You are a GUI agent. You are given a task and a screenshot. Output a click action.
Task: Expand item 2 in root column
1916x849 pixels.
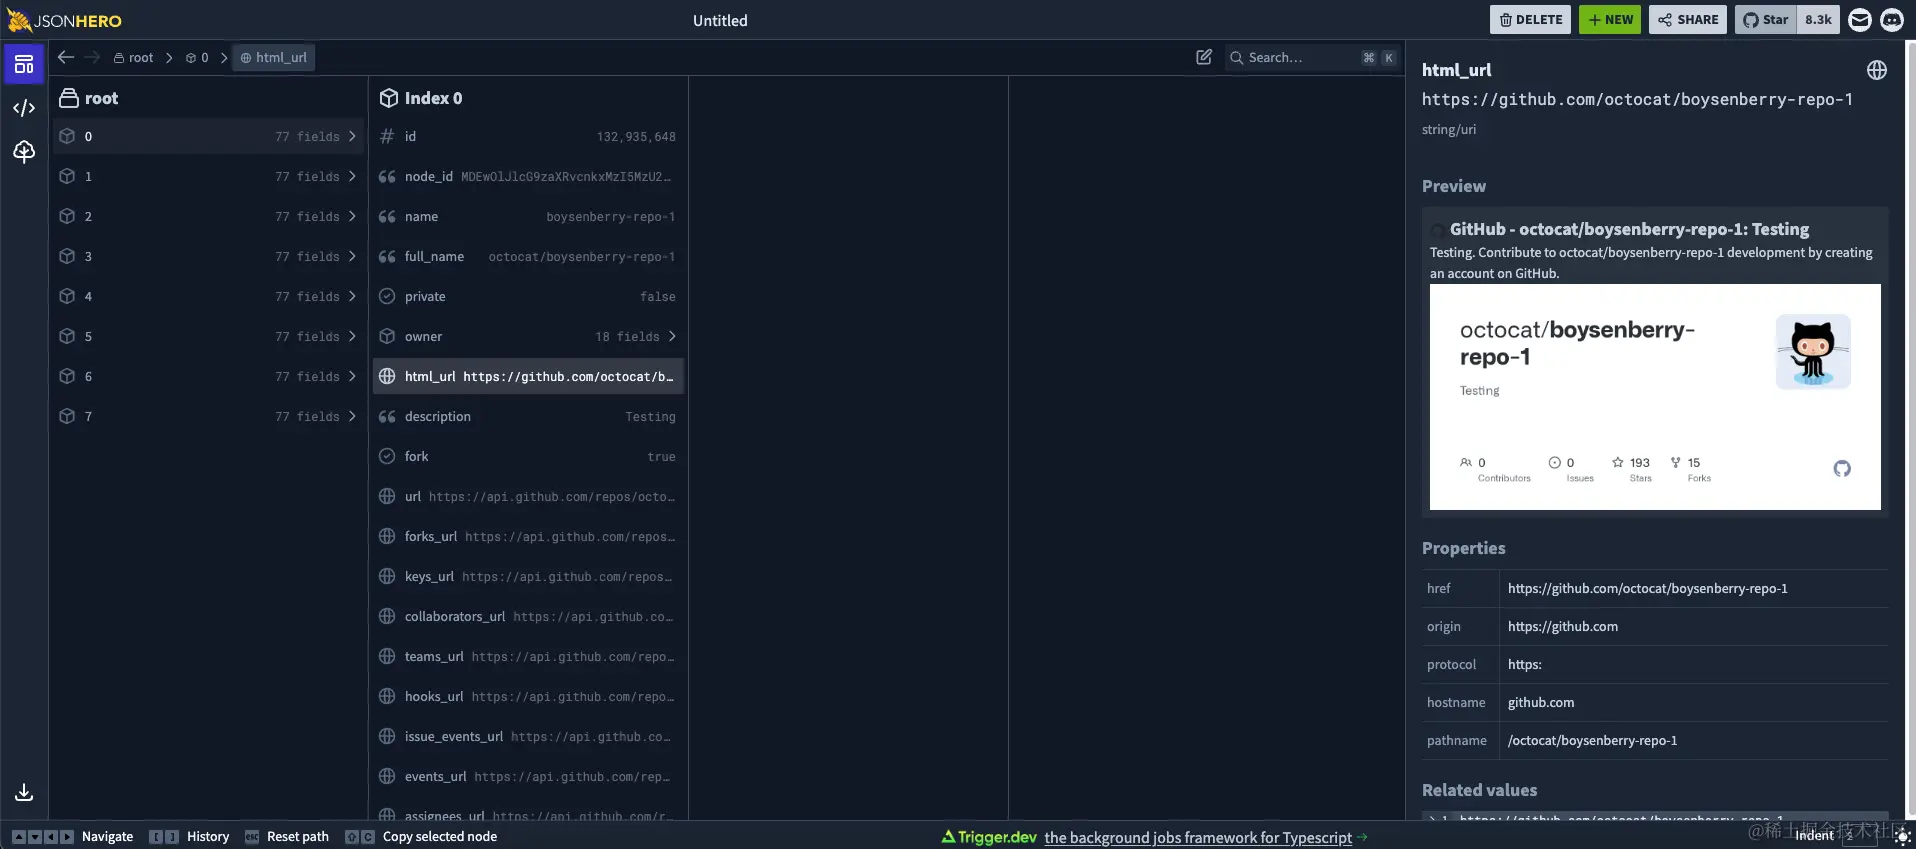pos(209,216)
